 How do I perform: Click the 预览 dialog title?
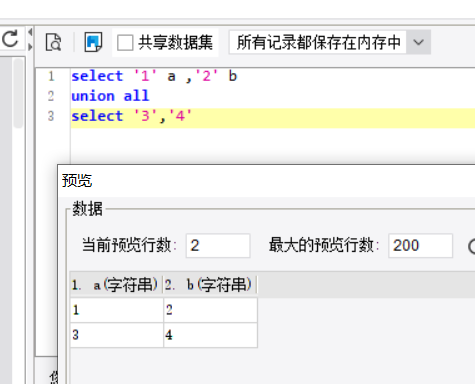pyautogui.click(x=77, y=180)
